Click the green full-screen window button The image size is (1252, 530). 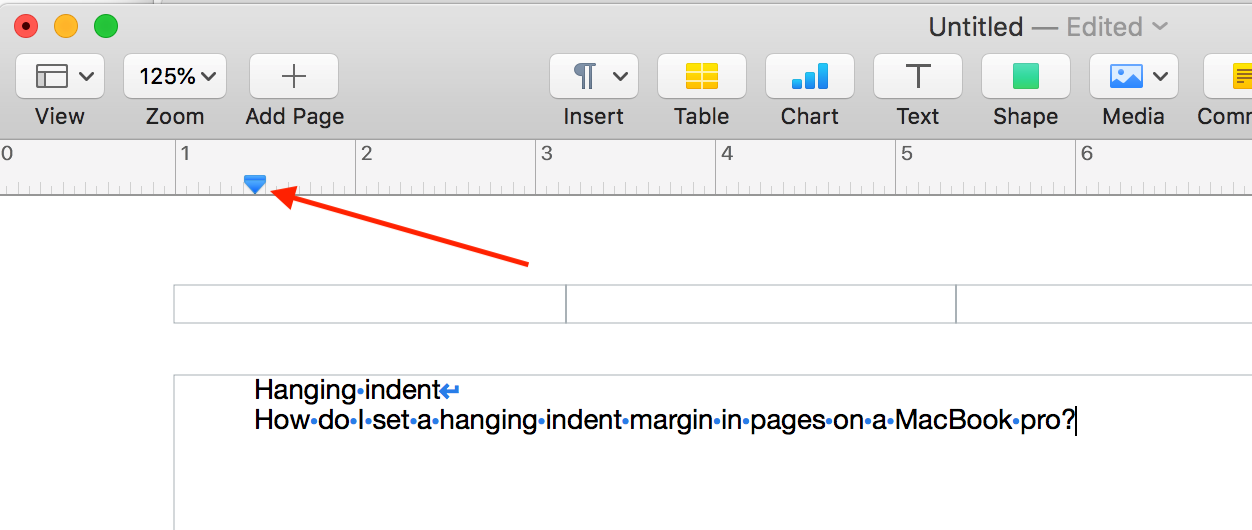click(x=105, y=27)
